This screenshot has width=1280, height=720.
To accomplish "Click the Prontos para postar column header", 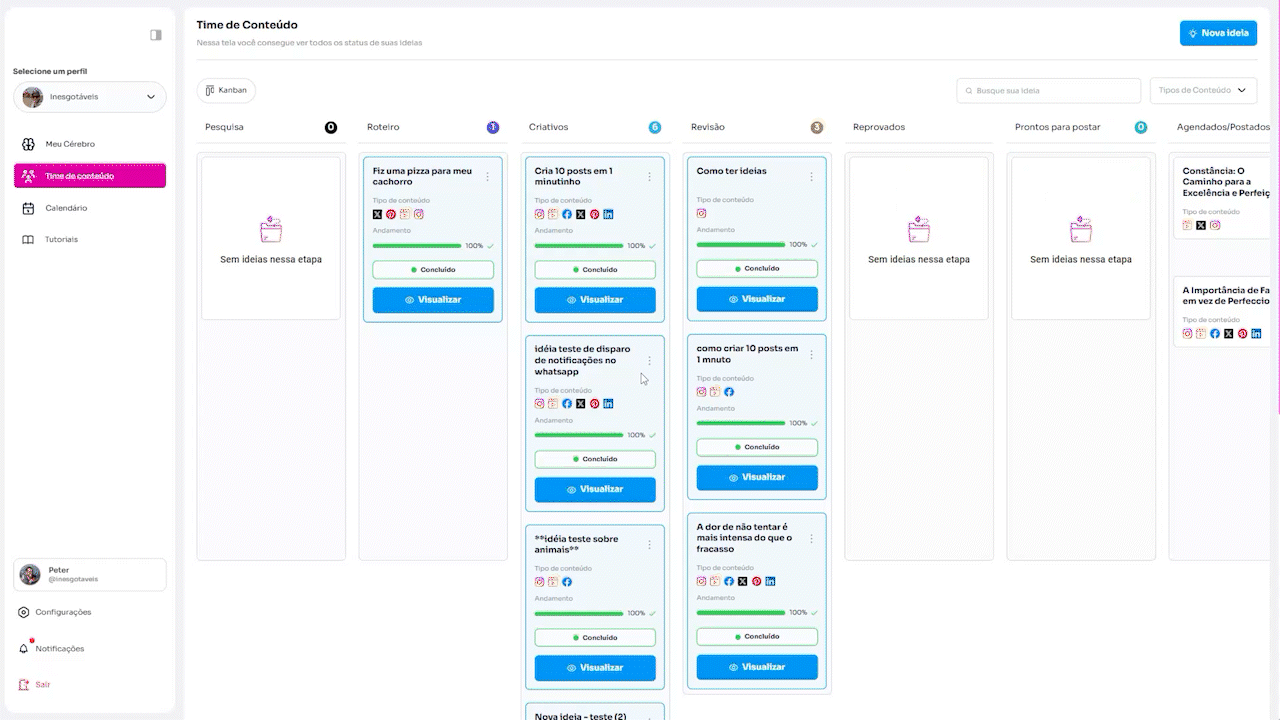I will click(1058, 127).
